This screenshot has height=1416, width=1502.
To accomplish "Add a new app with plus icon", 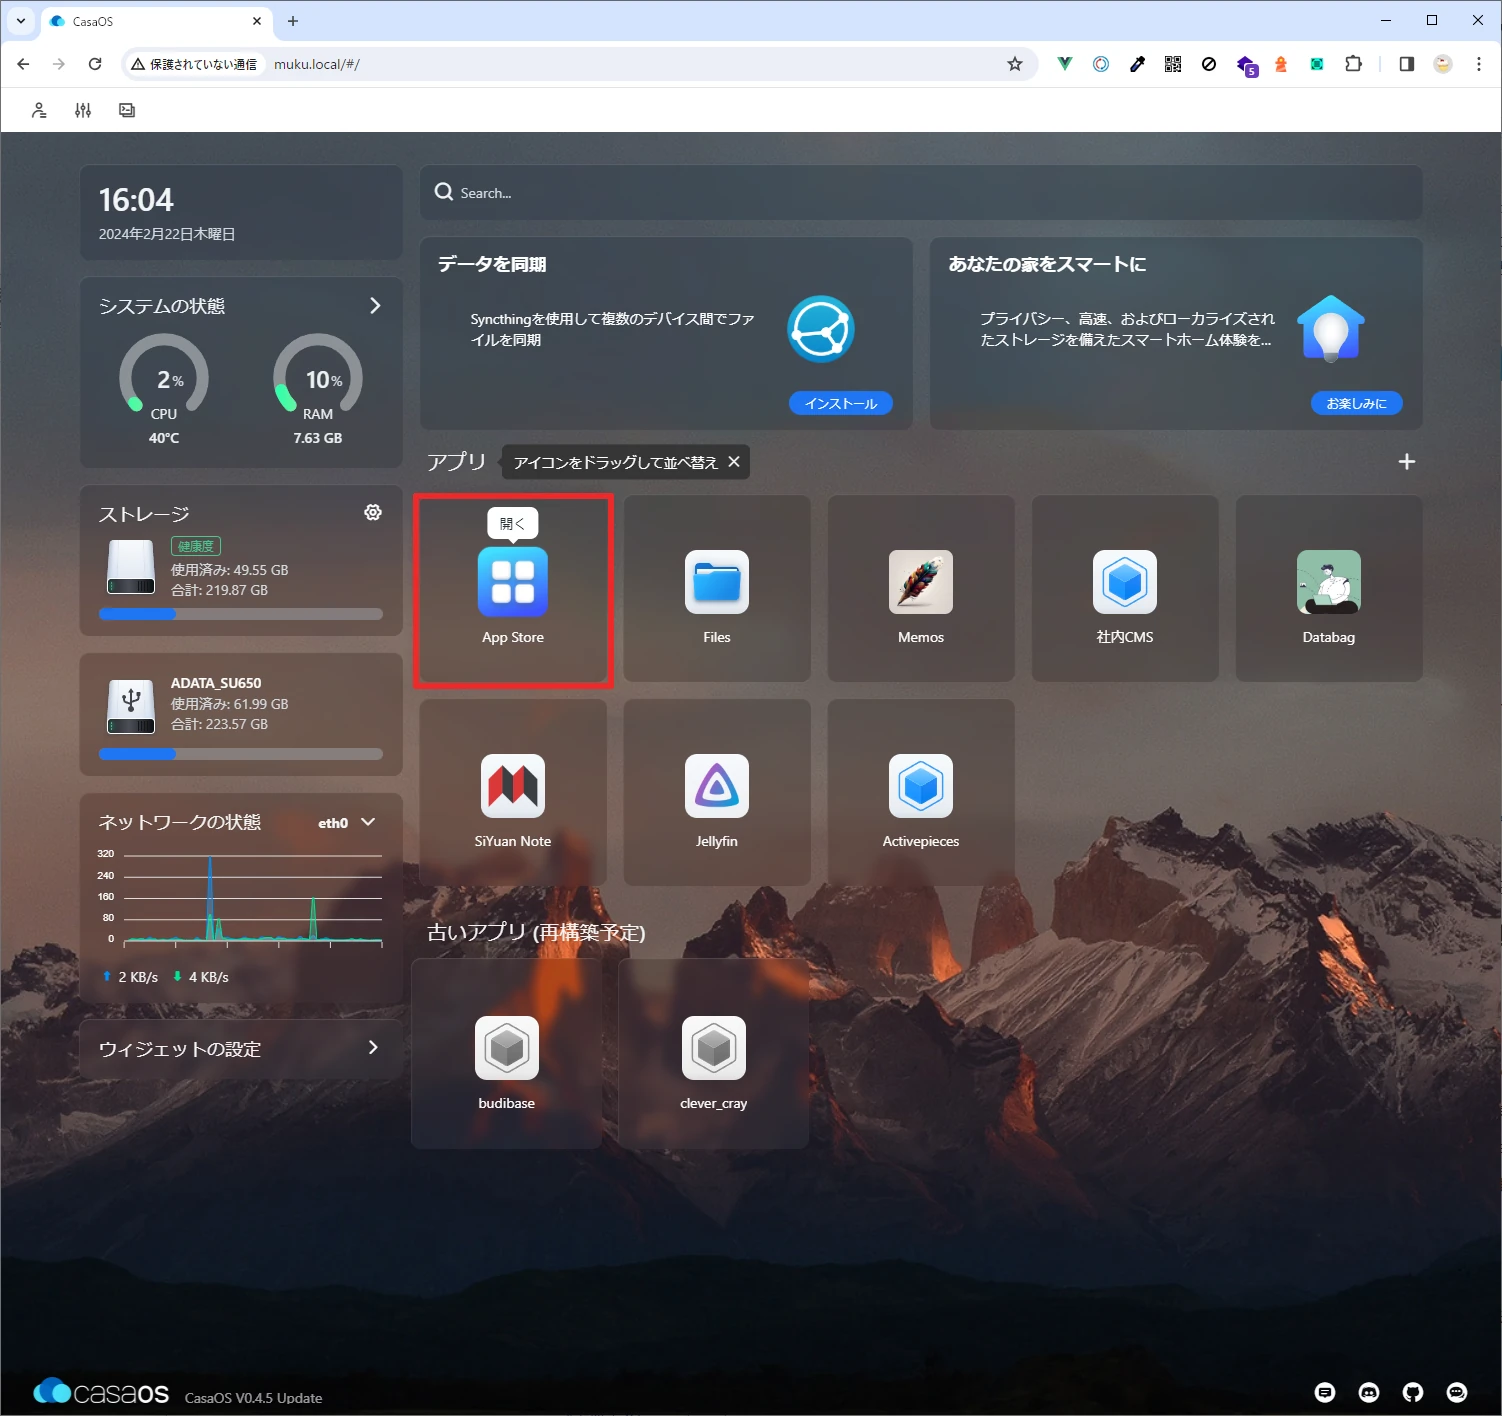I will tap(1407, 462).
